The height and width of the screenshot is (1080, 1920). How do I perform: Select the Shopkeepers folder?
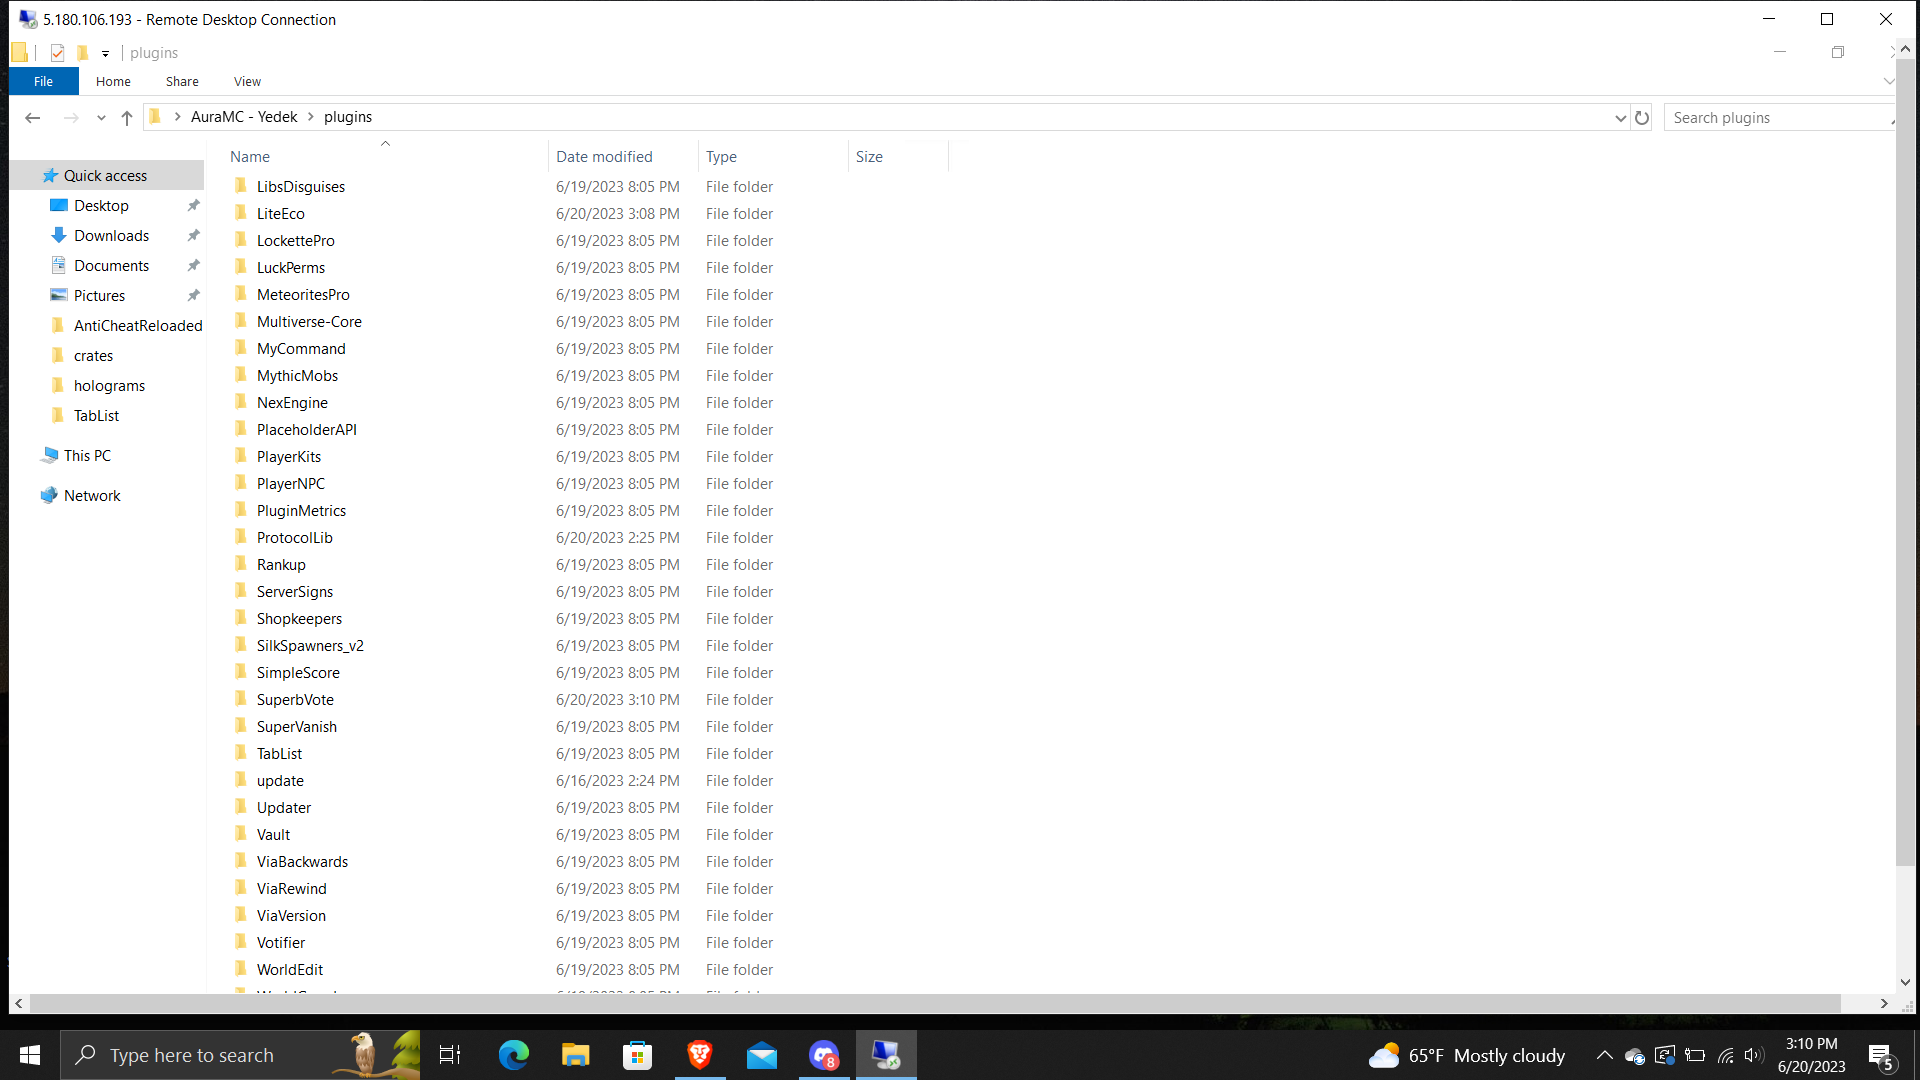point(299,619)
